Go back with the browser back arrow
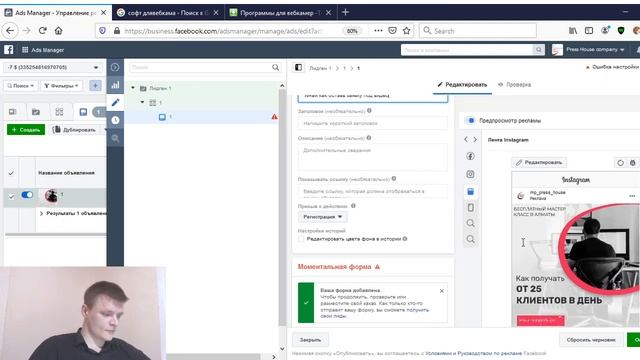Image resolution: width=640 pixels, height=360 pixels. click(10, 31)
